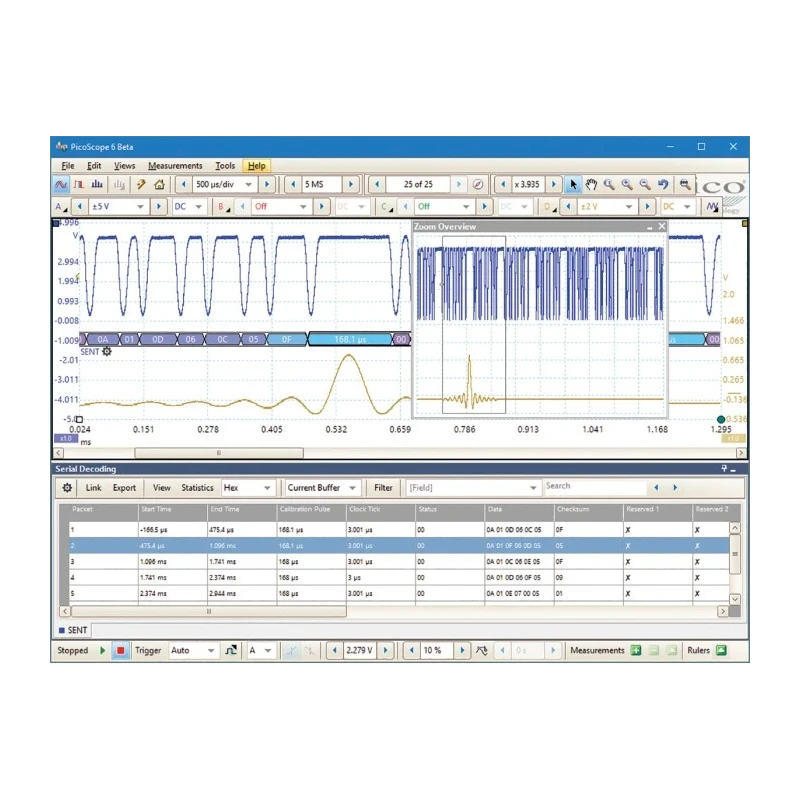Open SENT decoder settings gear on waveform
The height and width of the screenshot is (800, 800).
click(107, 352)
